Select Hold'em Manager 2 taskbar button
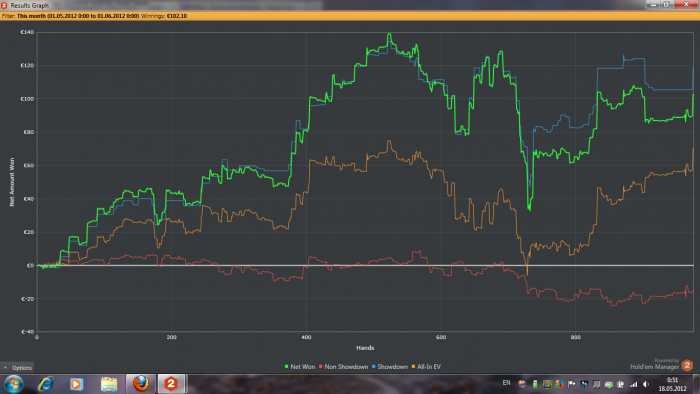The height and width of the screenshot is (394, 700). [171, 384]
